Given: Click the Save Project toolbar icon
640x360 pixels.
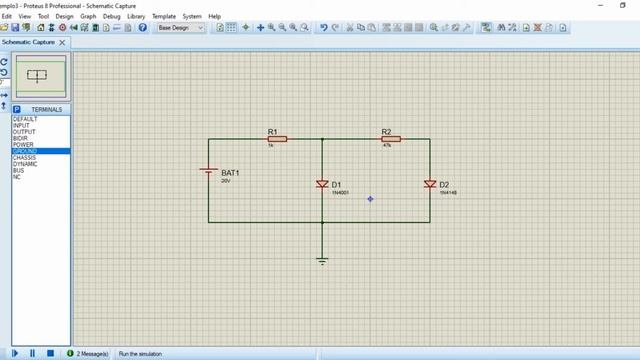Looking at the screenshot, I should click(16, 27).
